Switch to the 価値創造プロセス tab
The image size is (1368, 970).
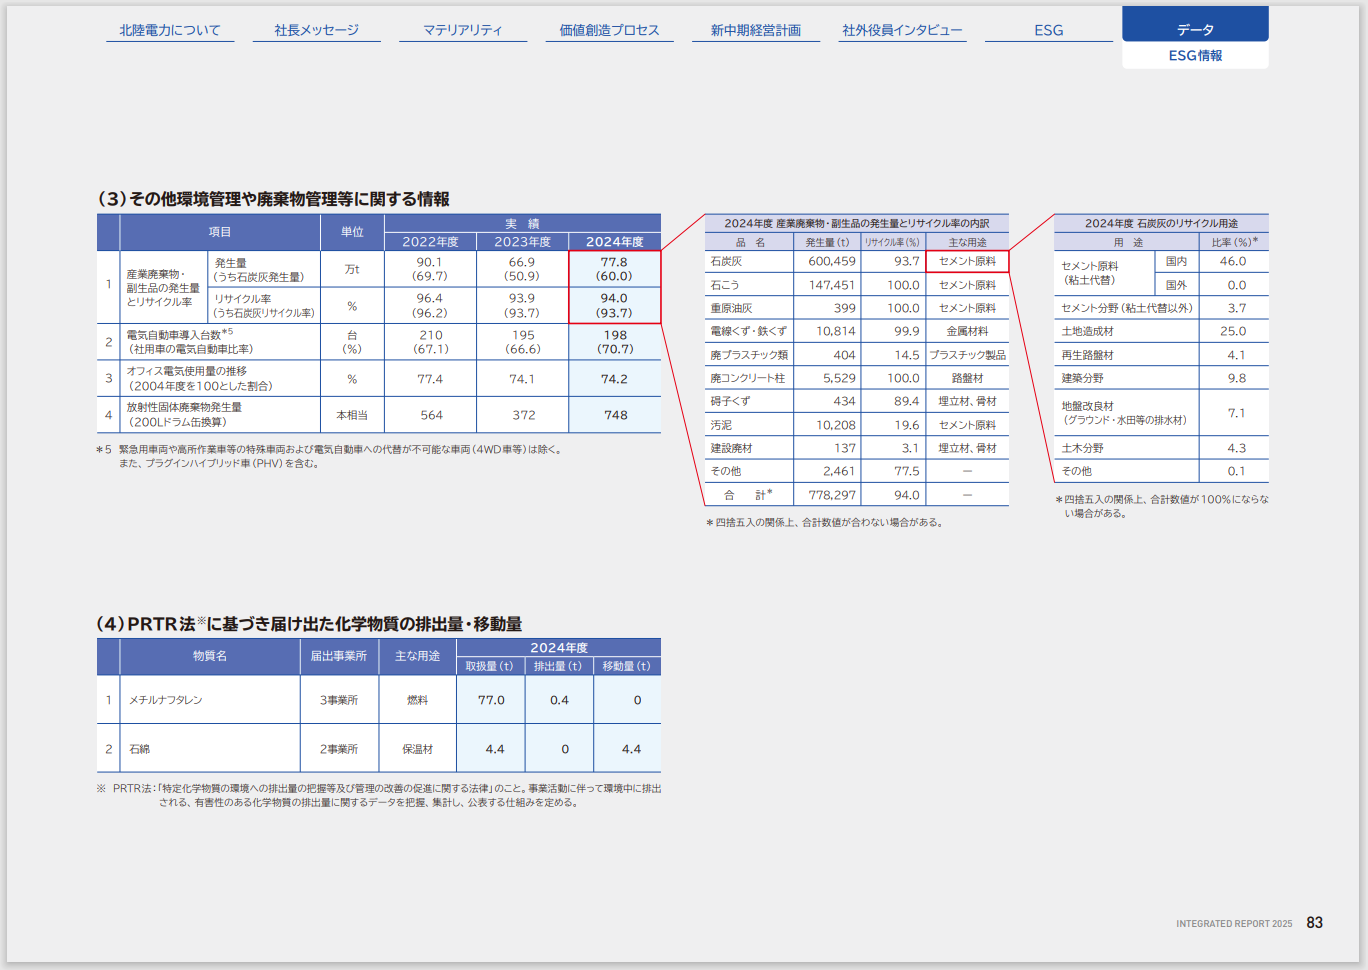tap(609, 30)
